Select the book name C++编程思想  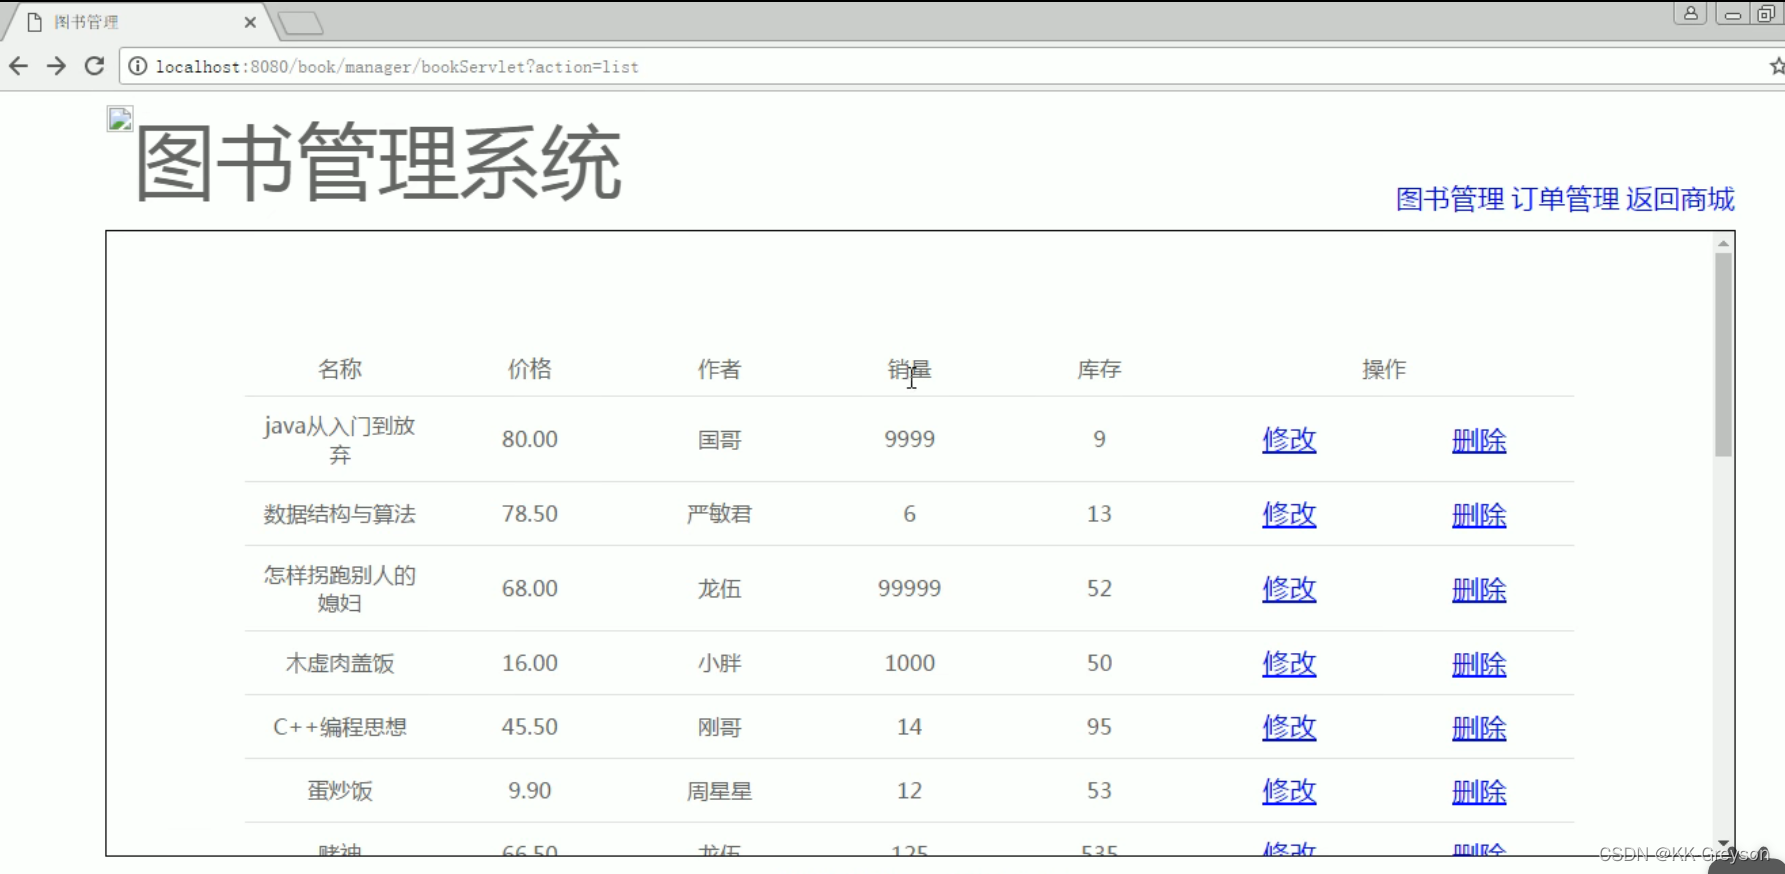[340, 727]
